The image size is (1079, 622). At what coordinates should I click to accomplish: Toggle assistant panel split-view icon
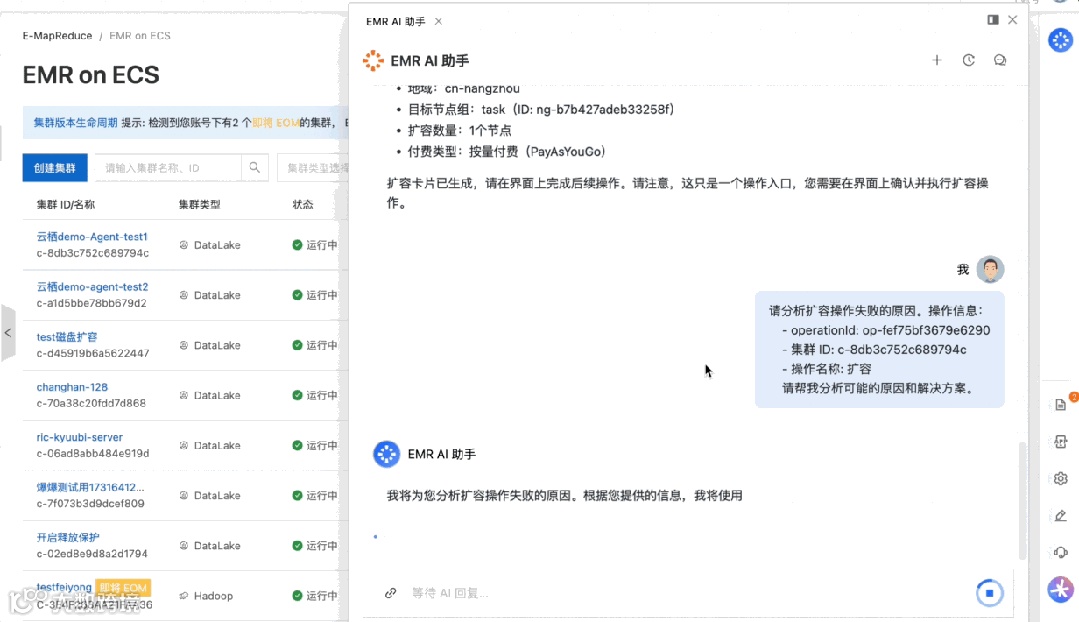992,20
